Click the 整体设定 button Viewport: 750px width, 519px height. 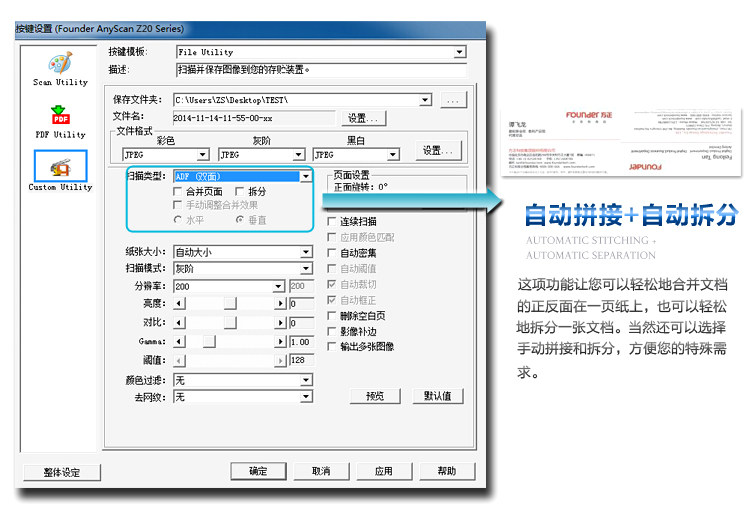[62, 473]
